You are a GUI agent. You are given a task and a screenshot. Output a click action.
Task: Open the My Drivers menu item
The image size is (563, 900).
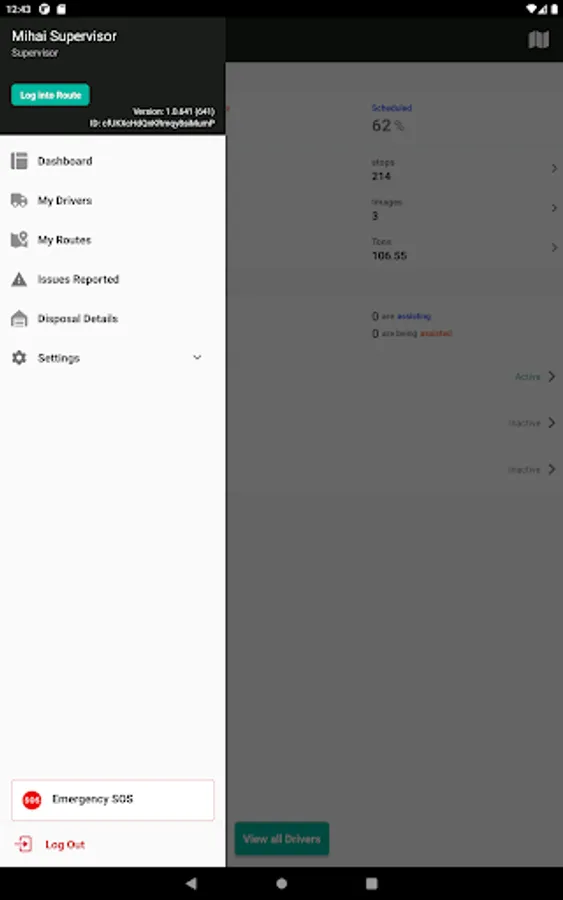(x=112, y=200)
